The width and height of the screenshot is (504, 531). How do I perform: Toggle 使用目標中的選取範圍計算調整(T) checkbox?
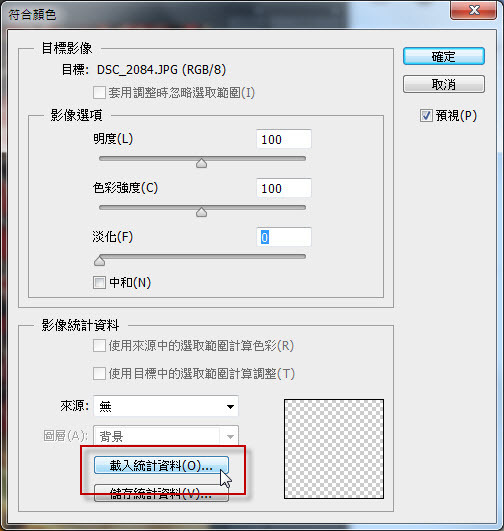99,374
